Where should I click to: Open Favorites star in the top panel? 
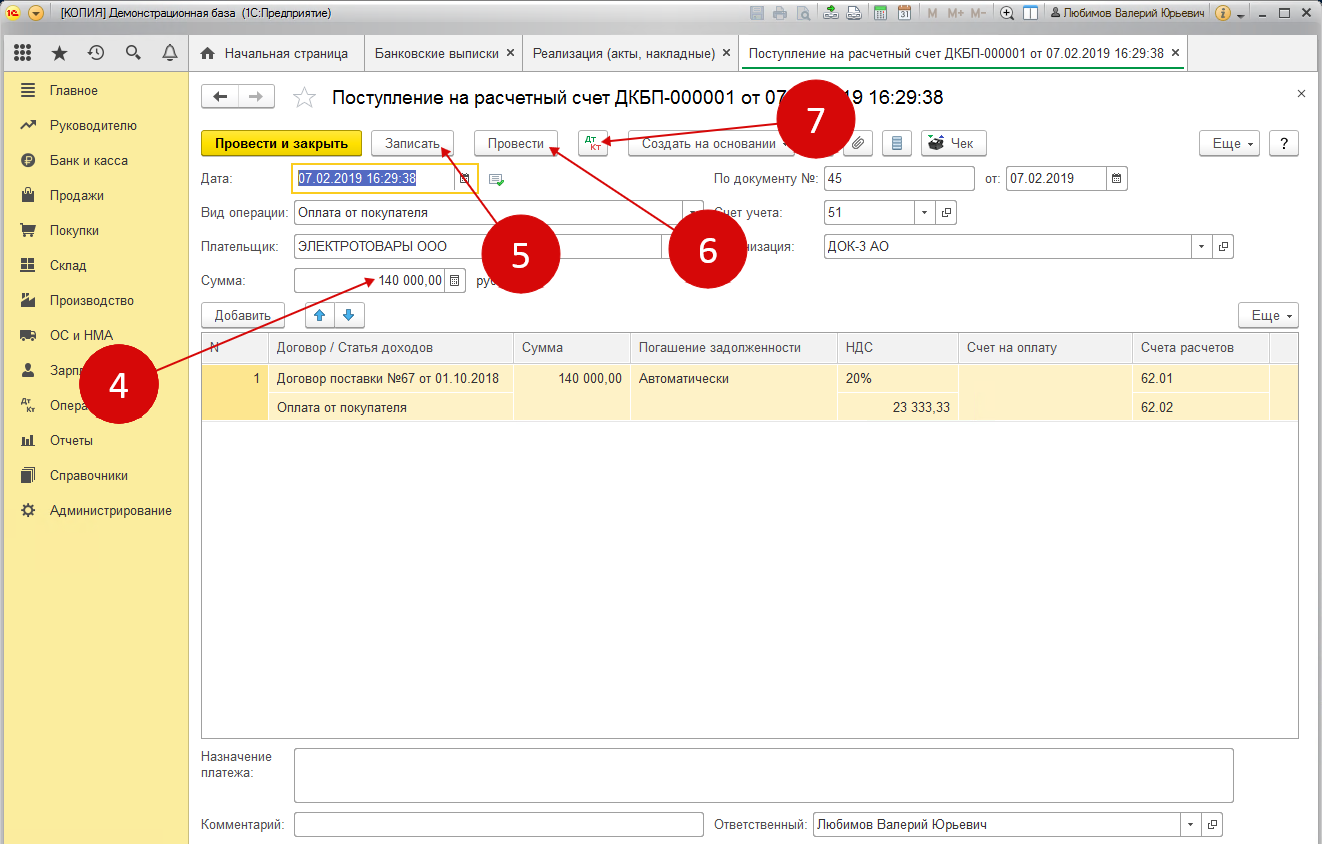coord(59,53)
